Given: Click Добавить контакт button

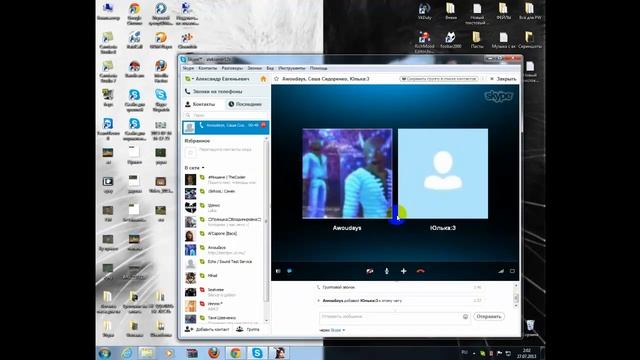Looking at the screenshot, I should [207, 329].
